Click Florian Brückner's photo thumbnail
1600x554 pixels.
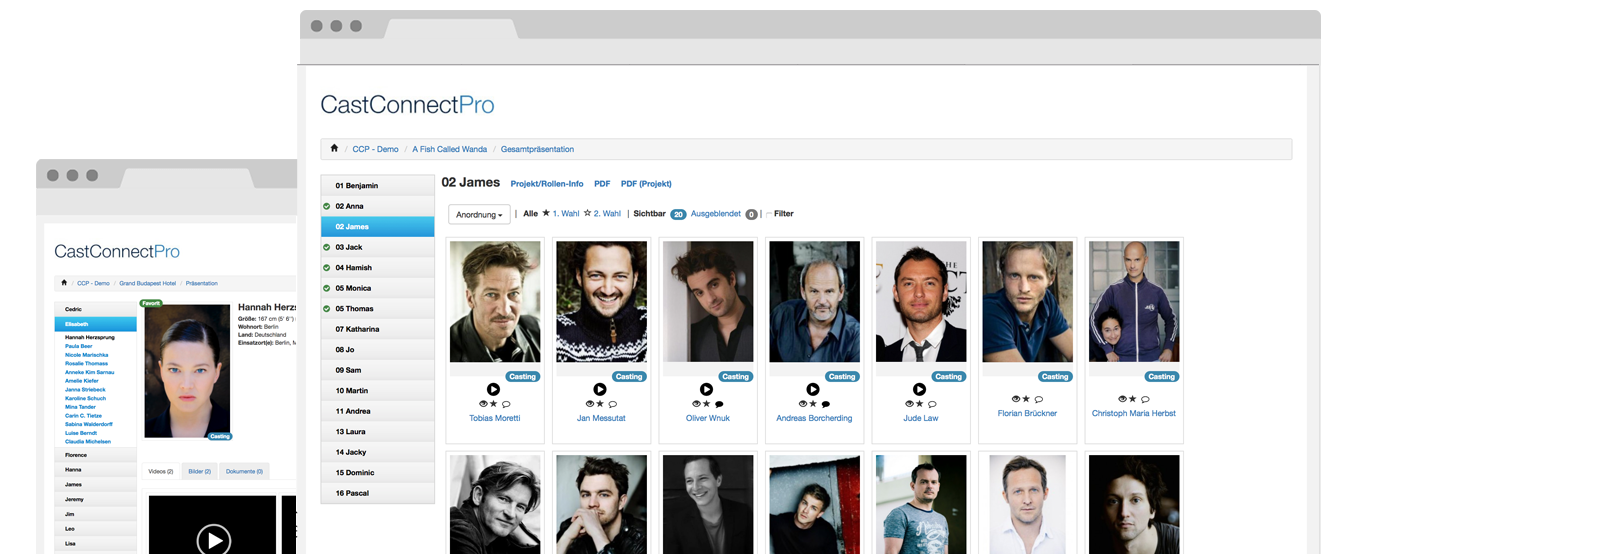[x=1027, y=301]
